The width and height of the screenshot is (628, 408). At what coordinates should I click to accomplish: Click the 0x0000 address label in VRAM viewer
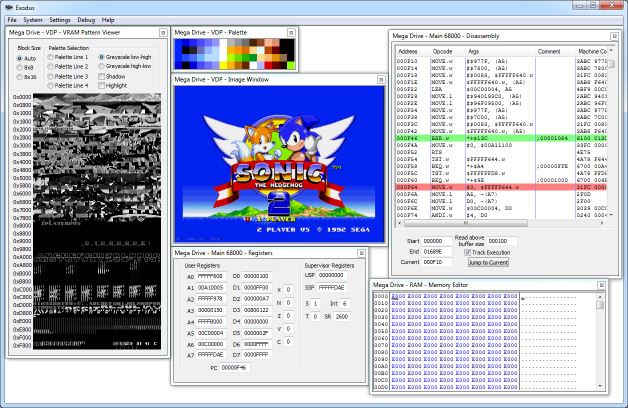coord(22,97)
